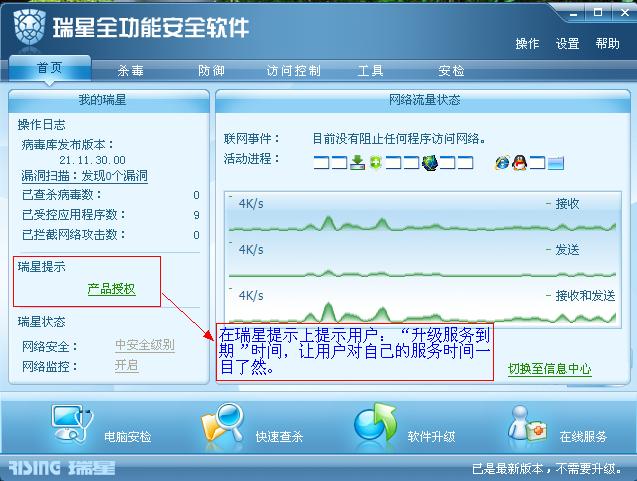Screen dimensions: 637x481
Task: Click the 已查杀病毒数 row
Action: tap(110, 195)
